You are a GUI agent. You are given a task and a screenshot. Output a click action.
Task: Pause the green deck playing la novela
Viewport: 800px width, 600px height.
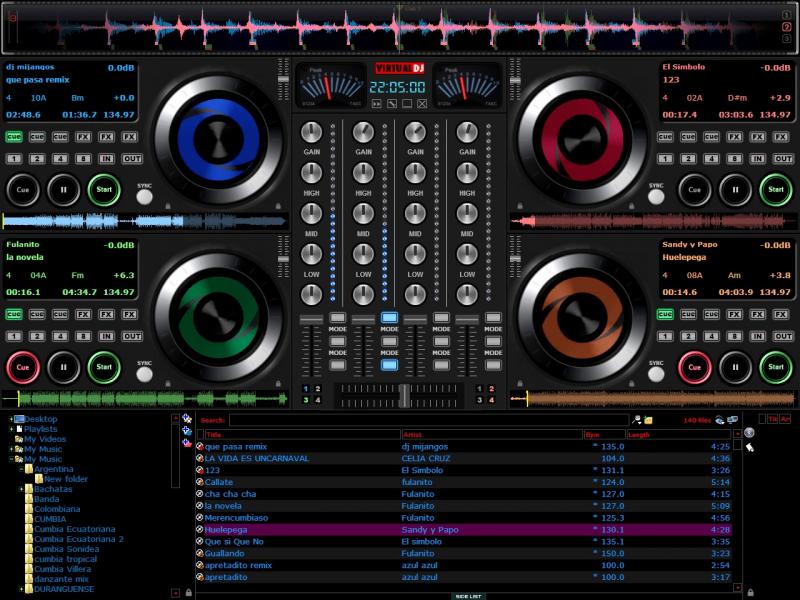tap(63, 367)
